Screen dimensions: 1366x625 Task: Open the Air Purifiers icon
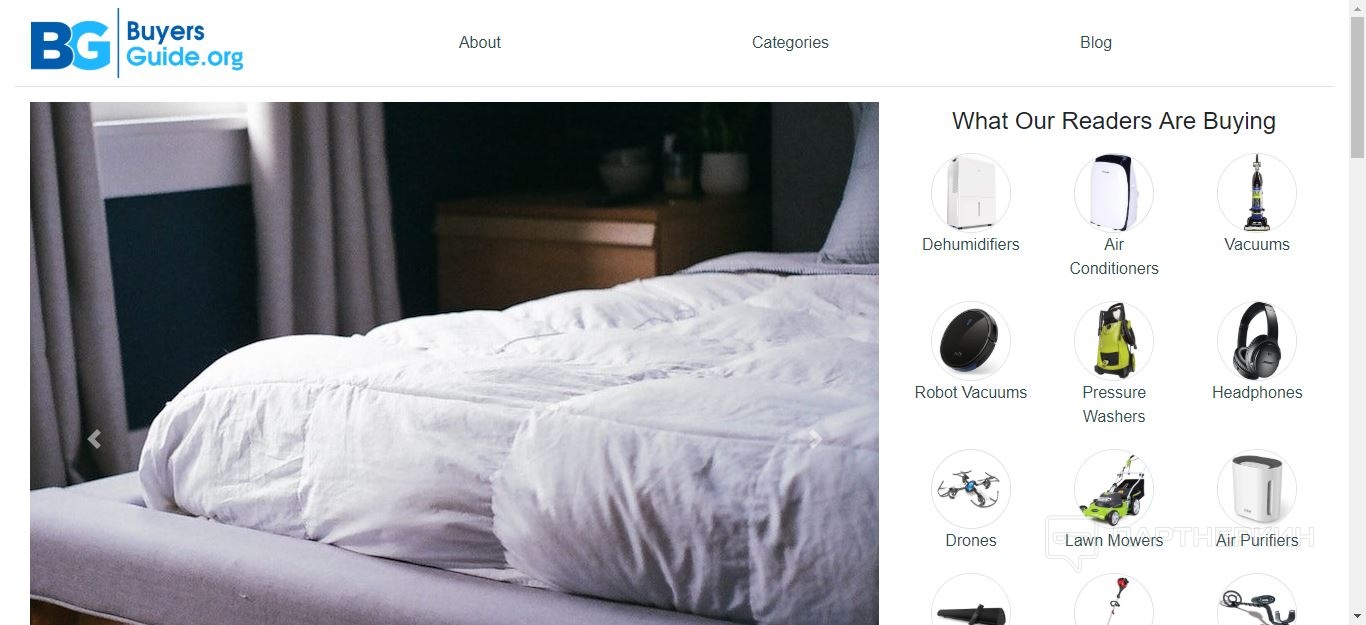1256,488
